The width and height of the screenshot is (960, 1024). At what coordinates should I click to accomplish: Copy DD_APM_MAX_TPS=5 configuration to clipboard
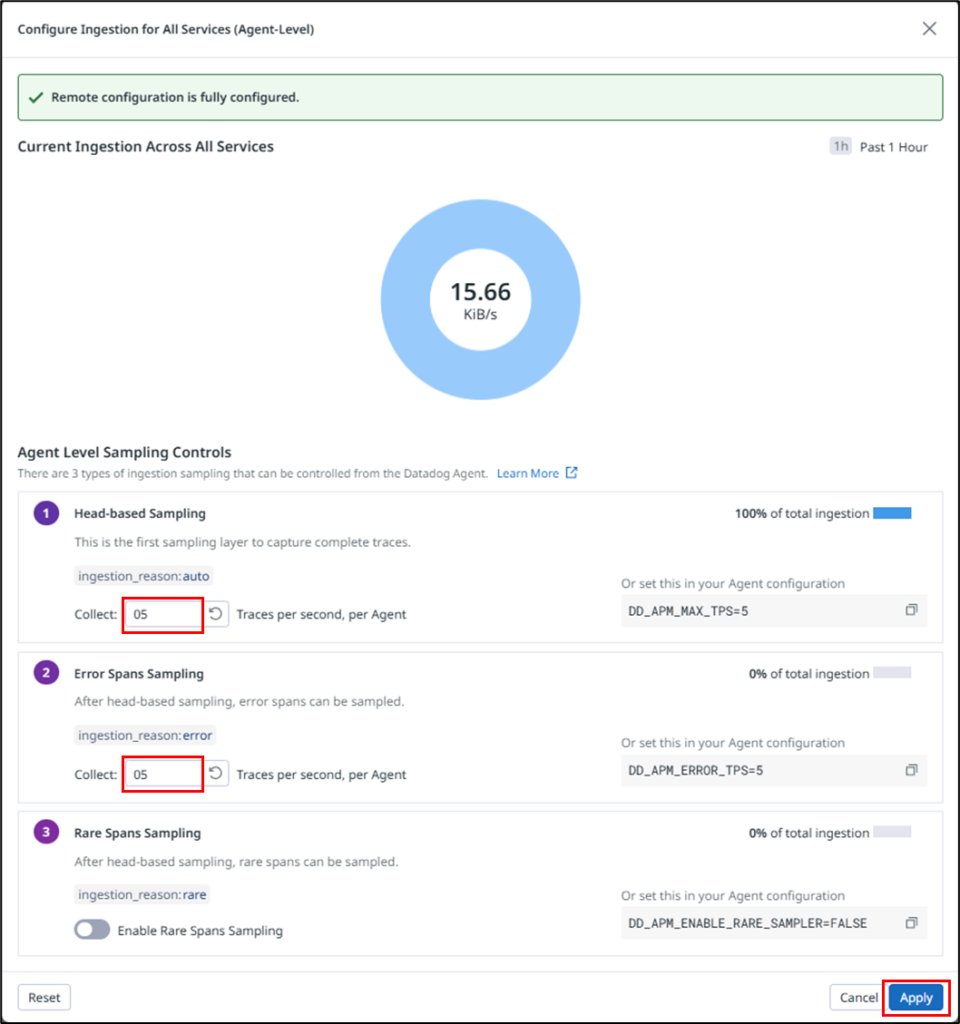click(911, 610)
